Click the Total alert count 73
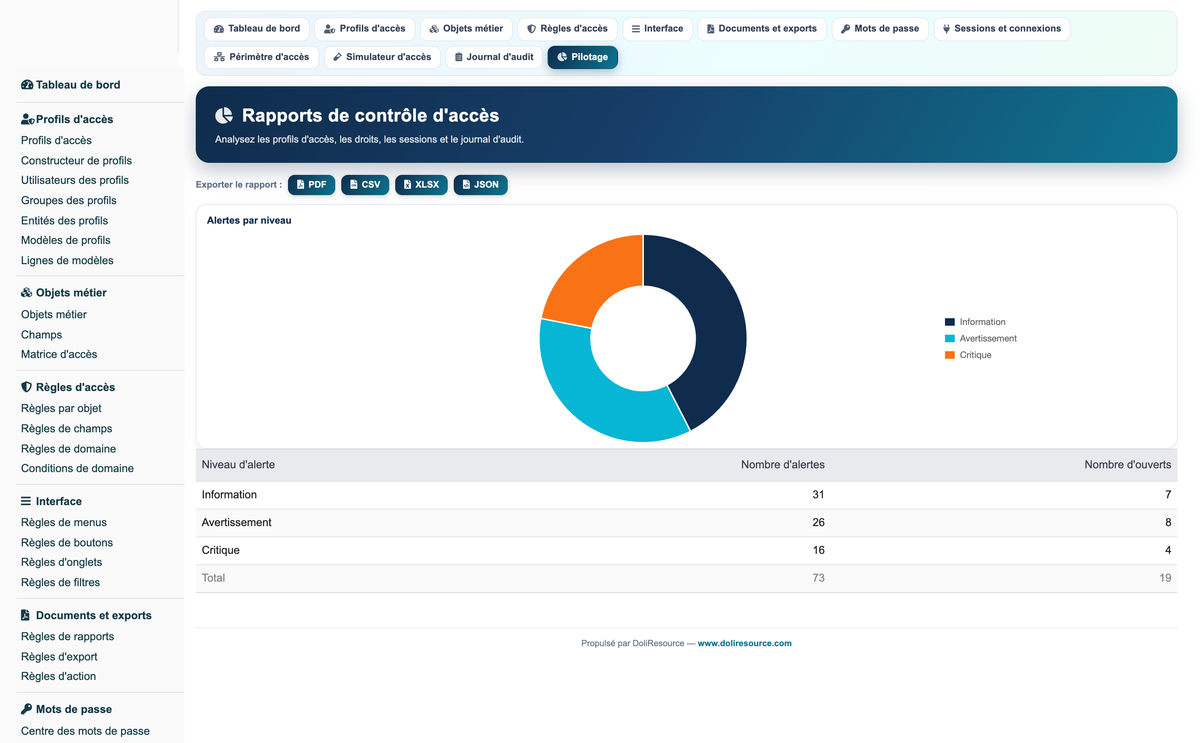This screenshot has width=1200, height=743. click(x=818, y=578)
